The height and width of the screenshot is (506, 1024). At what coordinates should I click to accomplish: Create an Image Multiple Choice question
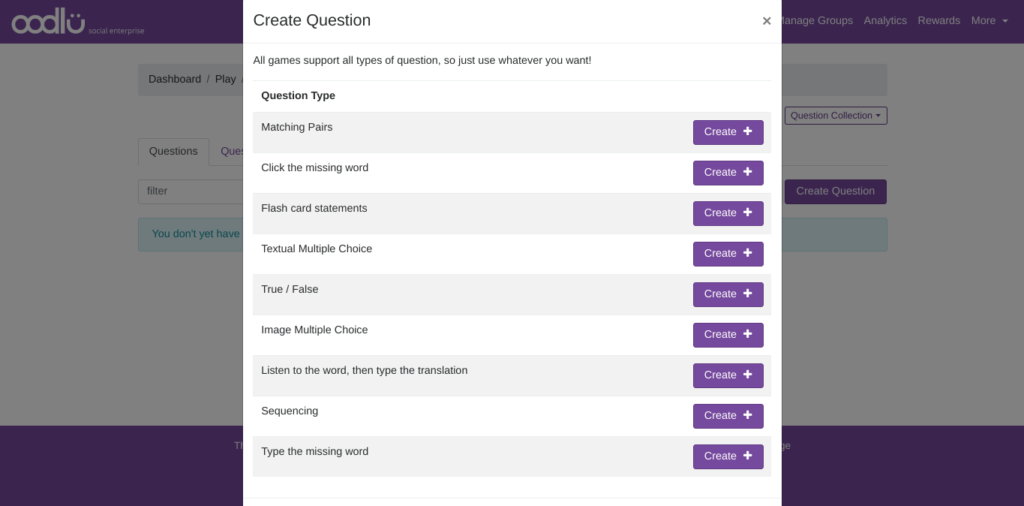pos(727,335)
